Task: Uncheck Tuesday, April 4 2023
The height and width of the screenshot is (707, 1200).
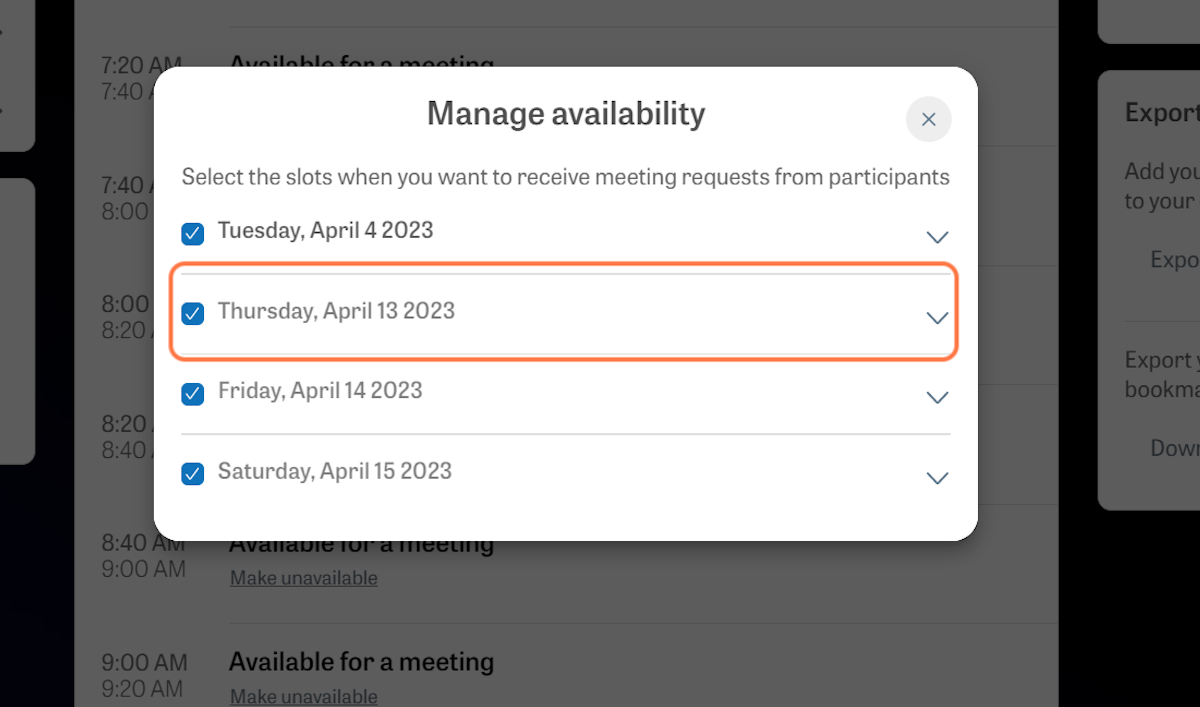Action: pyautogui.click(x=192, y=234)
